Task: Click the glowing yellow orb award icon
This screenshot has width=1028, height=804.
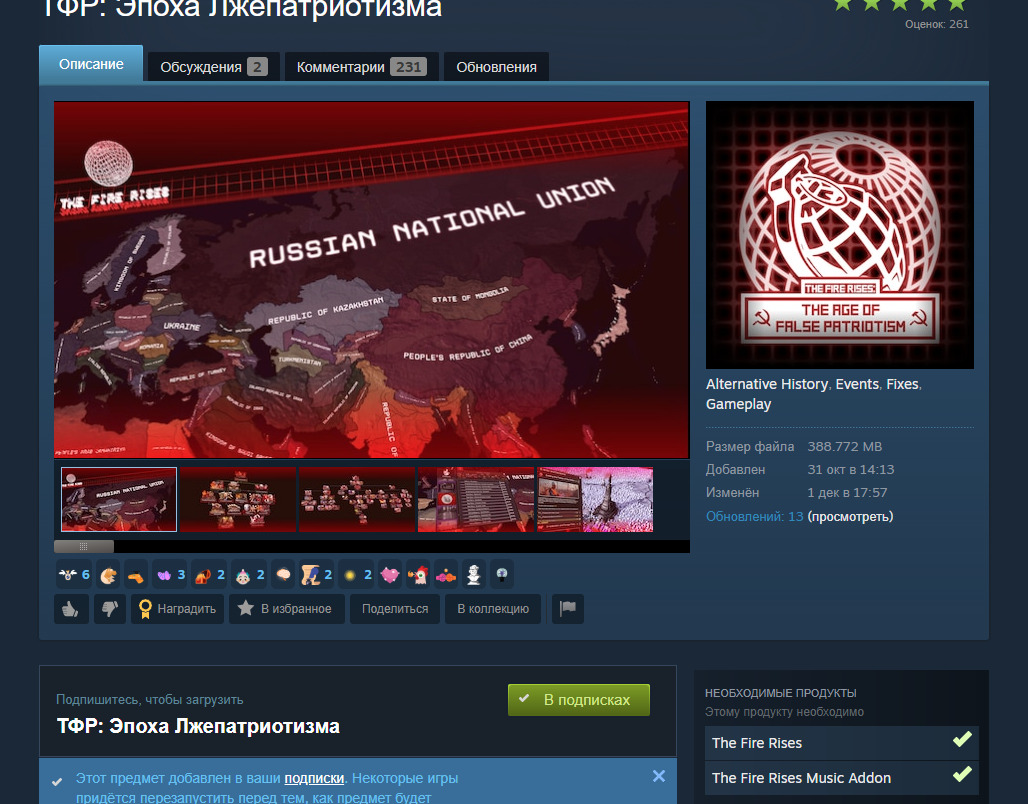Action: (357, 575)
